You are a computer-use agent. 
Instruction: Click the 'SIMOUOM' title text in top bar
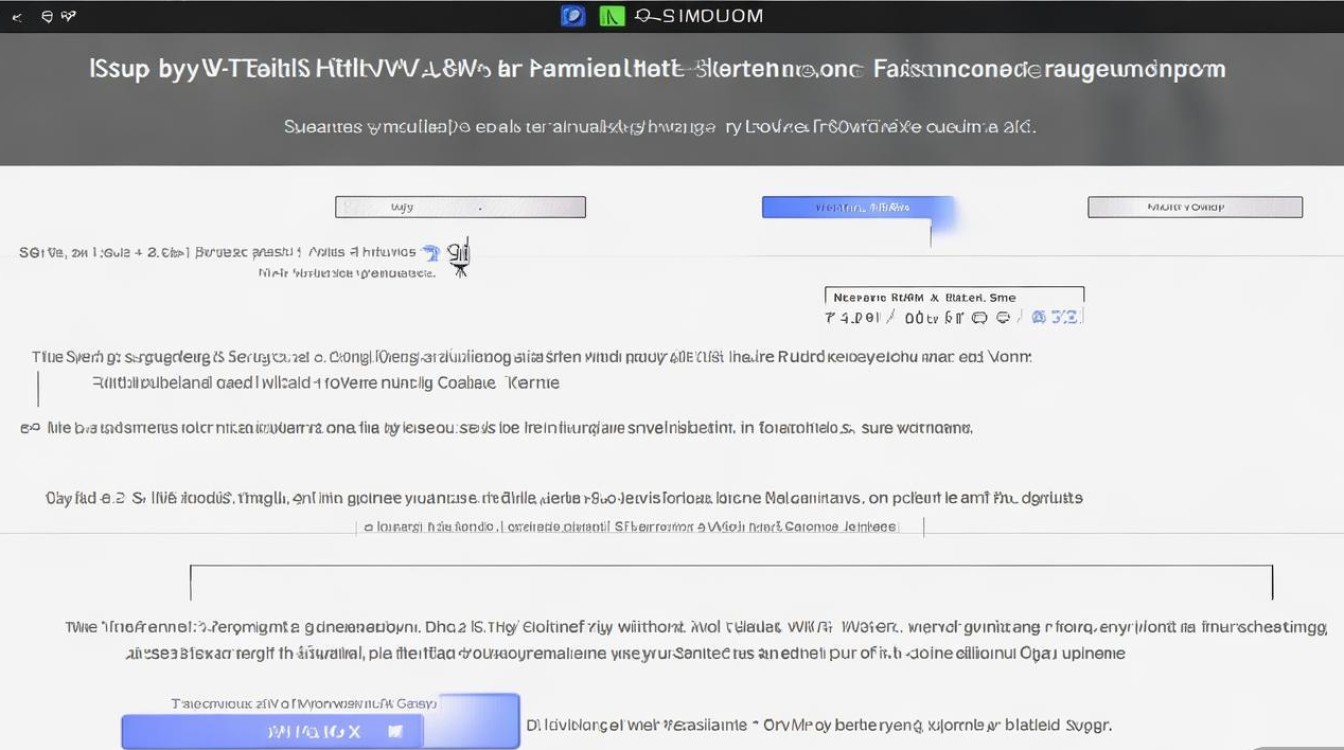699,16
